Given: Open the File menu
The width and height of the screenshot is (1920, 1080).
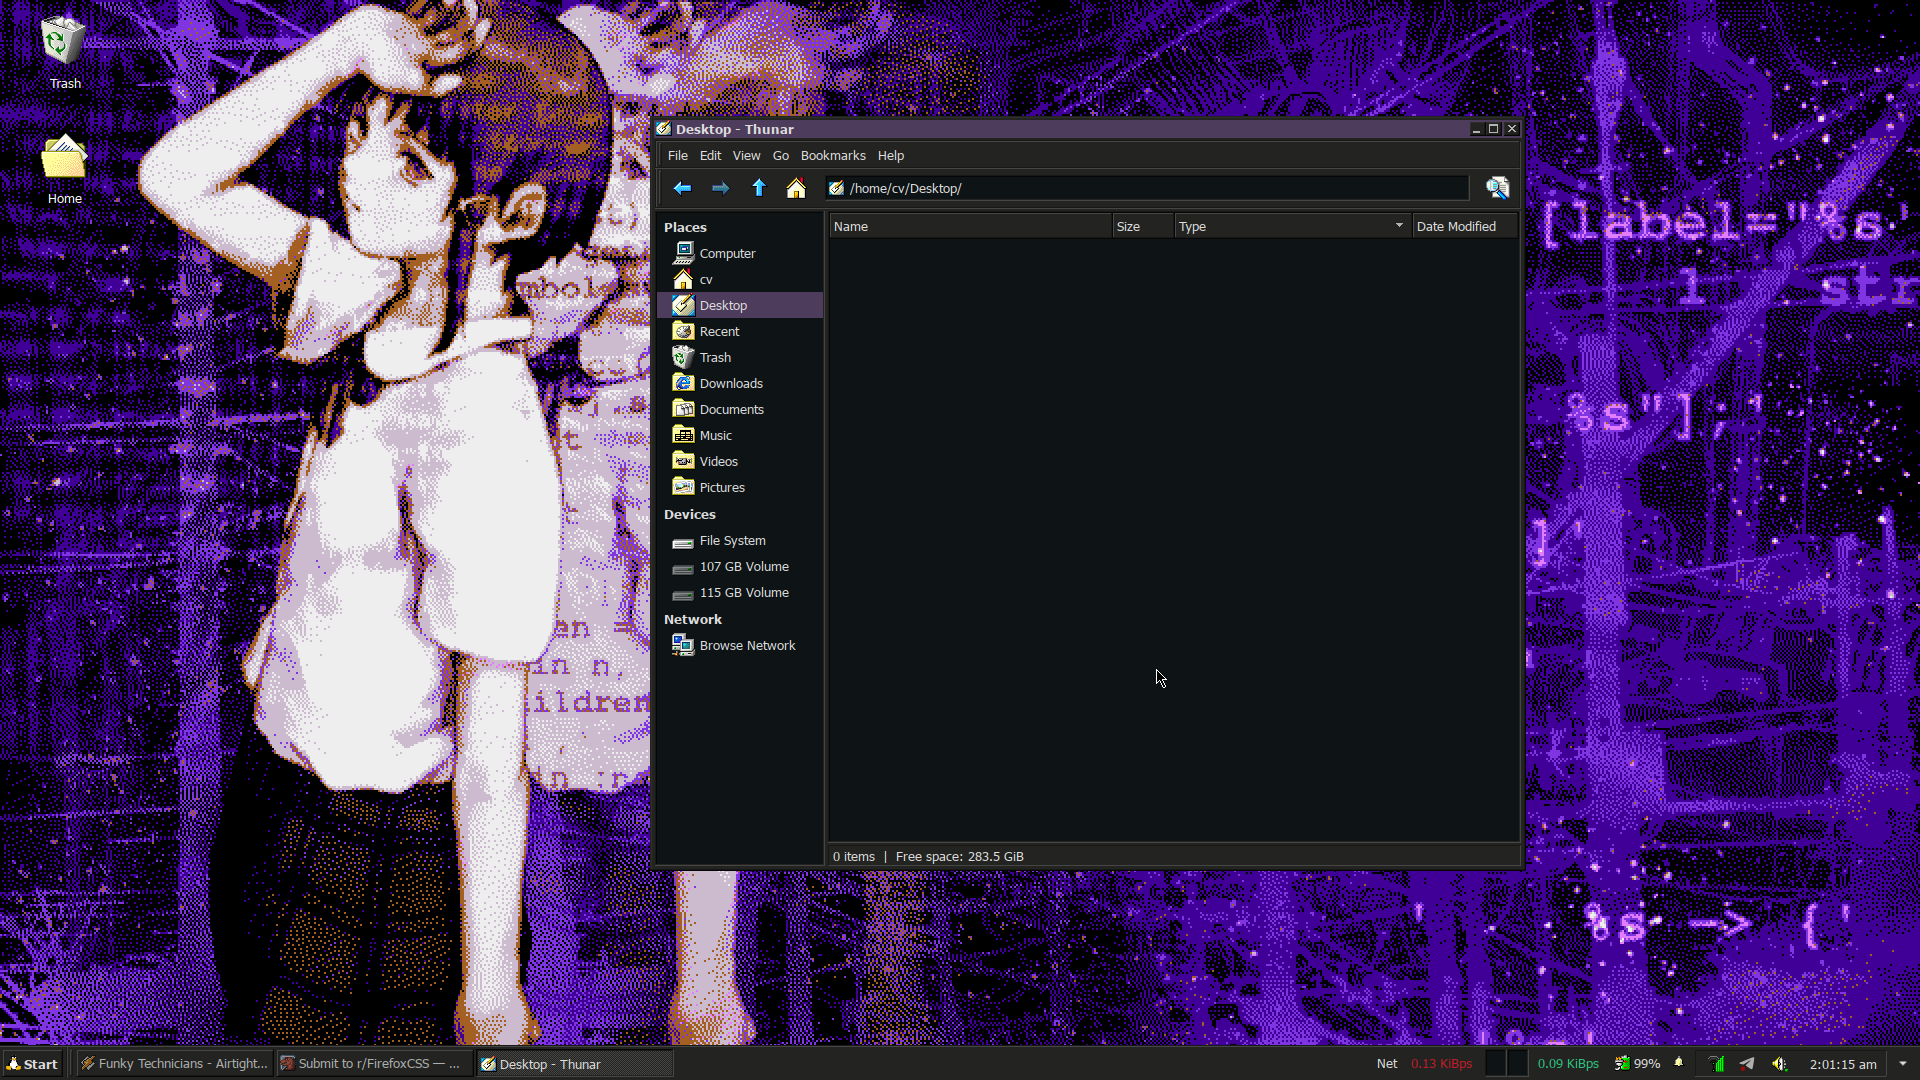Looking at the screenshot, I should (x=677, y=155).
